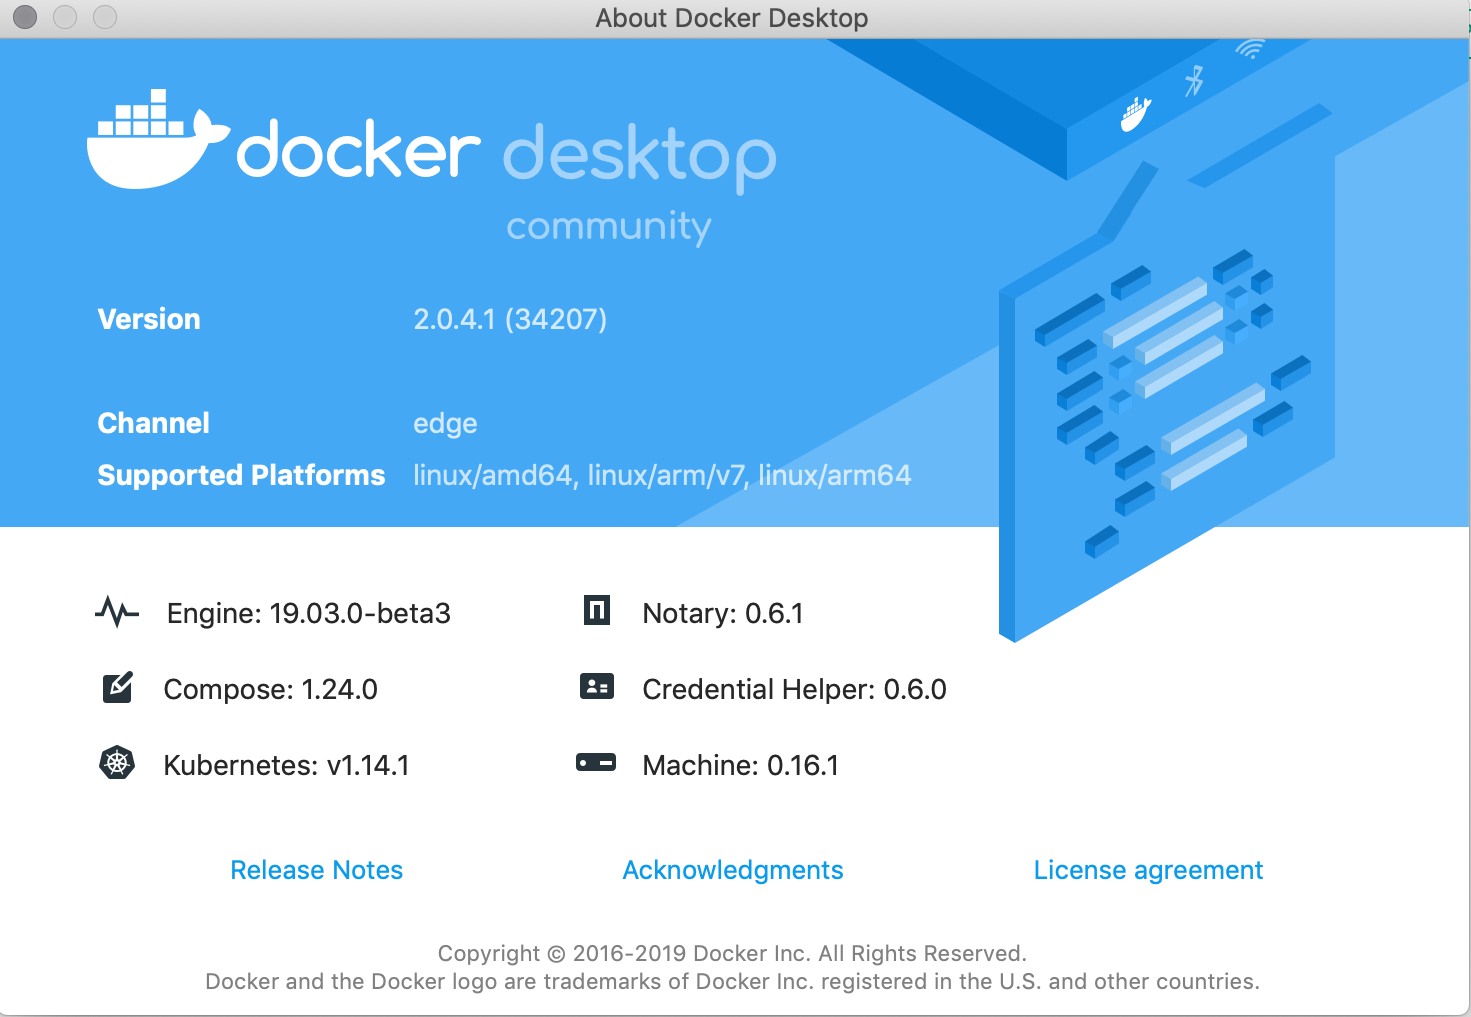Image resolution: width=1471 pixels, height=1017 pixels.
Task: Click the Kubernetes wheel icon
Action: tap(117, 764)
